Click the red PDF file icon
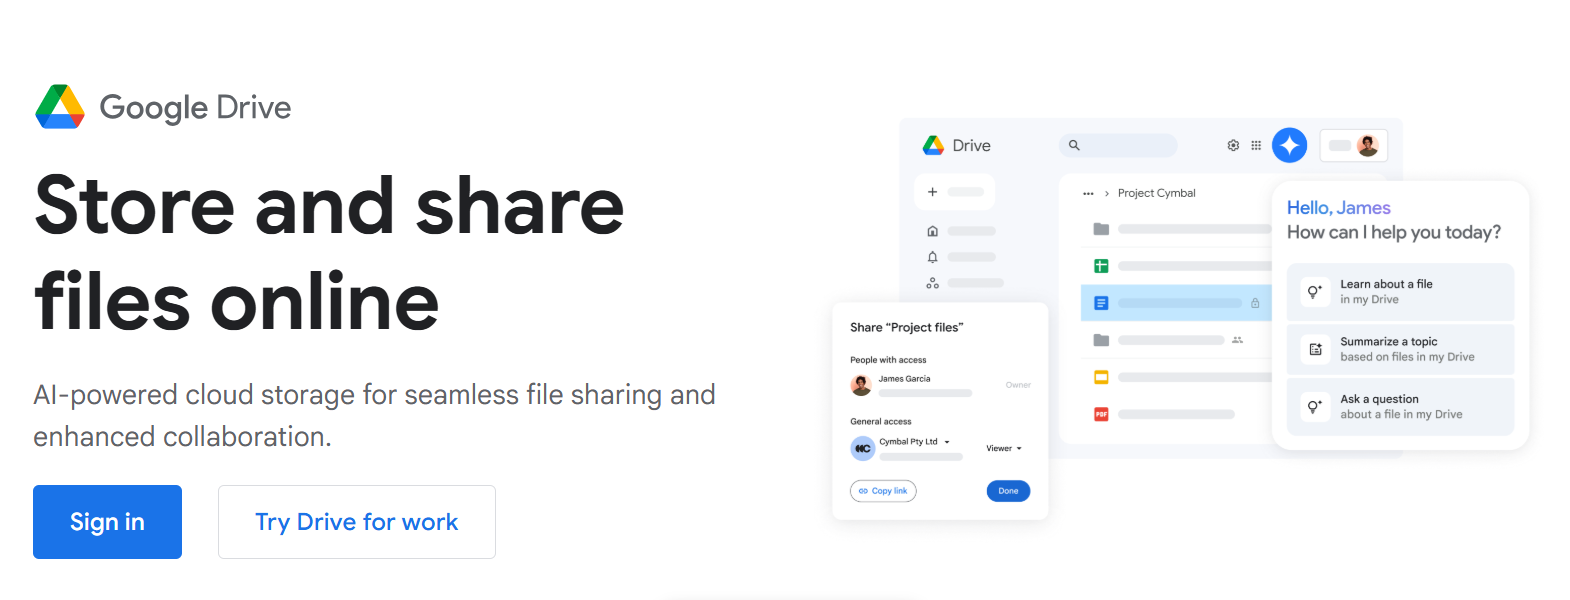The image size is (1570, 600). click(x=1101, y=414)
